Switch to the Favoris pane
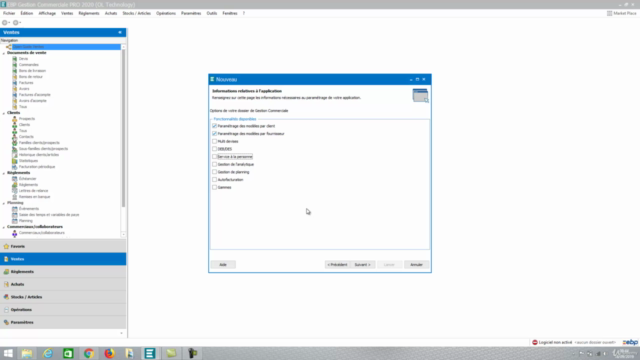 63,247
